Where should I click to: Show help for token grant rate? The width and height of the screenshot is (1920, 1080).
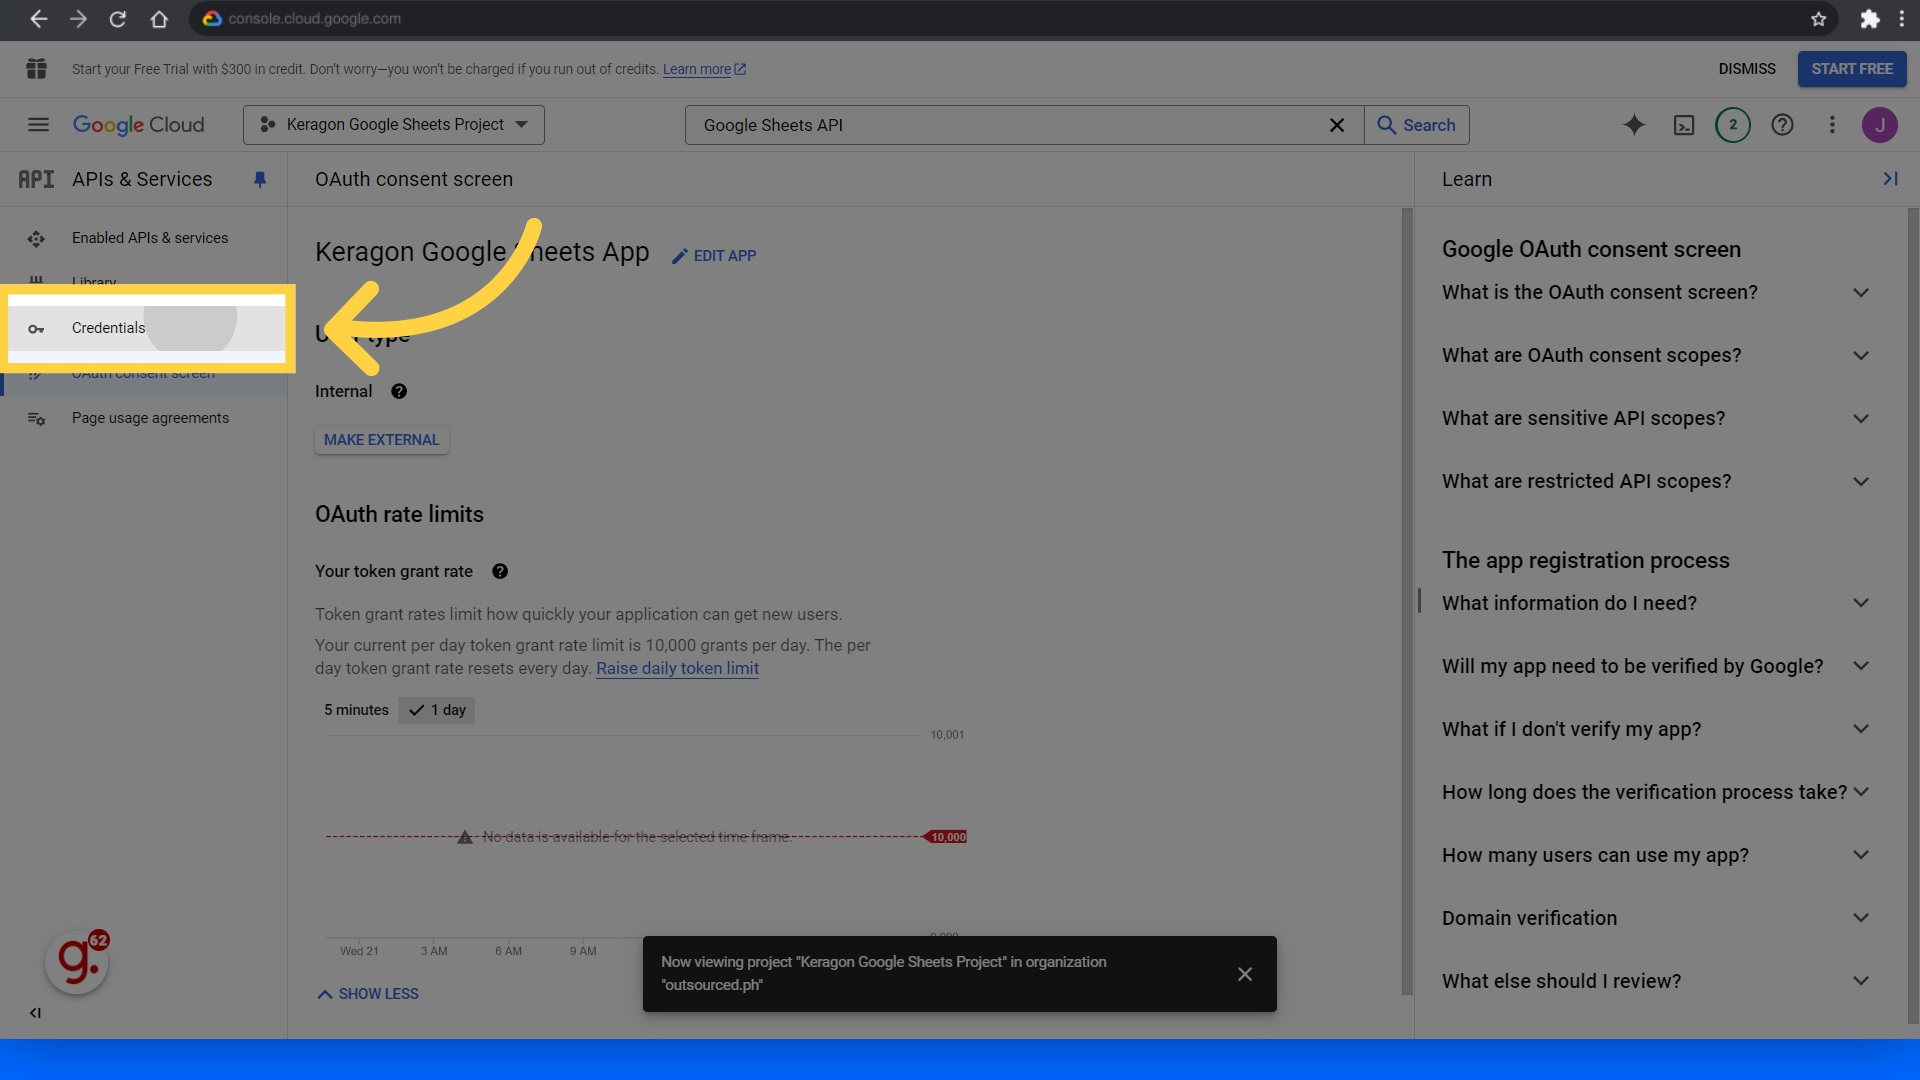pos(500,571)
